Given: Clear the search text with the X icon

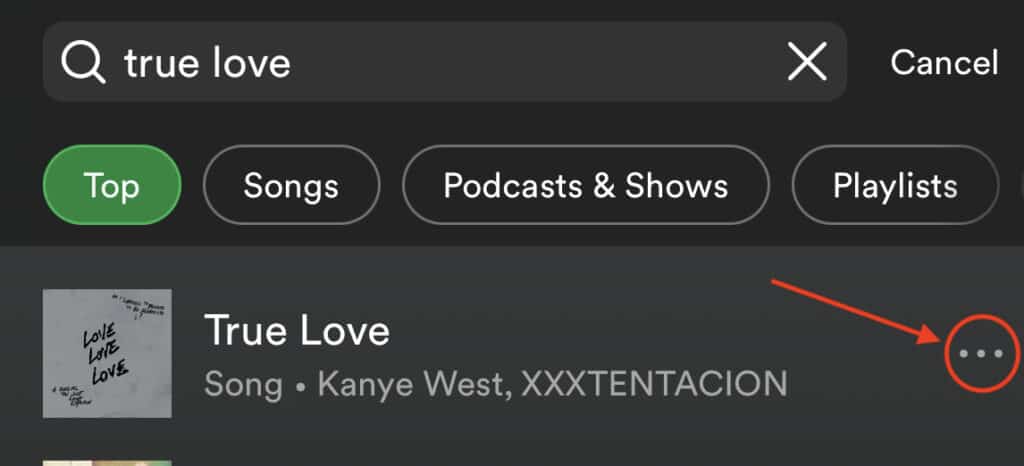Looking at the screenshot, I should (807, 61).
